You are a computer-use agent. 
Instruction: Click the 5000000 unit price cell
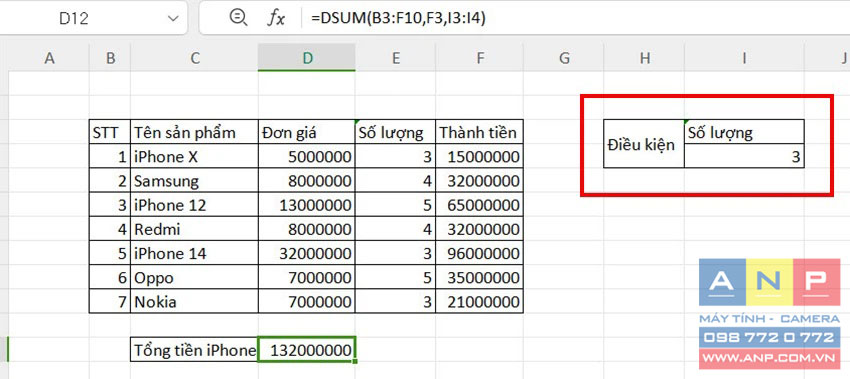pos(307,156)
